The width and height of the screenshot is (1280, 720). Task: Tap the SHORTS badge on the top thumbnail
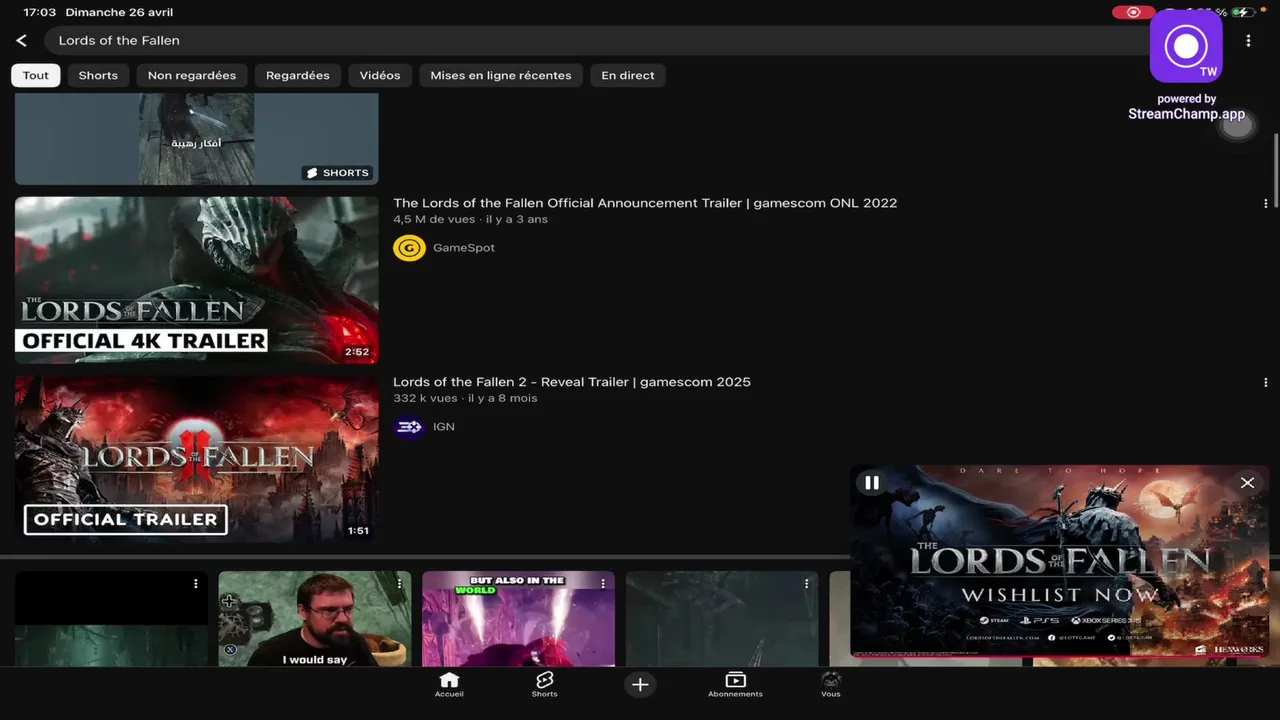point(338,173)
